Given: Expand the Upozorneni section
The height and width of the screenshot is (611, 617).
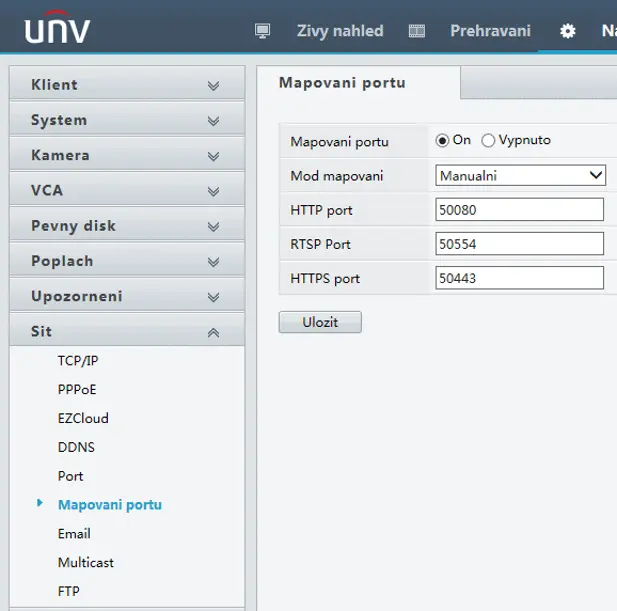Looking at the screenshot, I should (127, 296).
